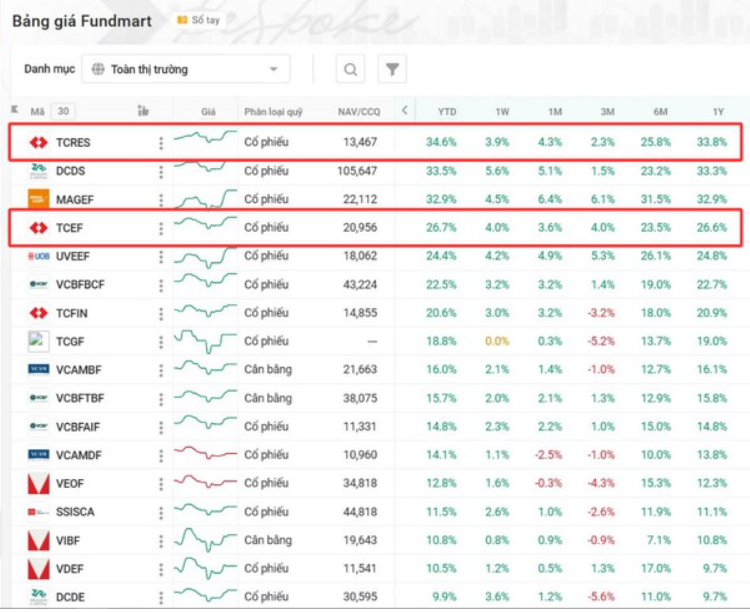750x613 pixels.
Task: Click DCDE 3M value -5.6%
Action: coord(601,597)
